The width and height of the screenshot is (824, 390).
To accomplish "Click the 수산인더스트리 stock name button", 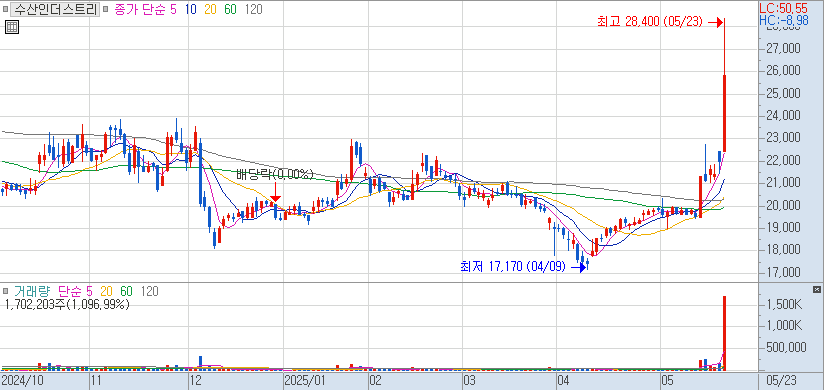I will coord(56,9).
